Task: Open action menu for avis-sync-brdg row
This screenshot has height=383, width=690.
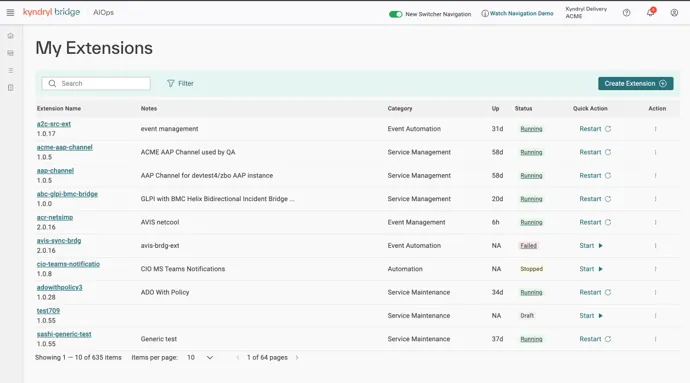Action: (x=655, y=246)
